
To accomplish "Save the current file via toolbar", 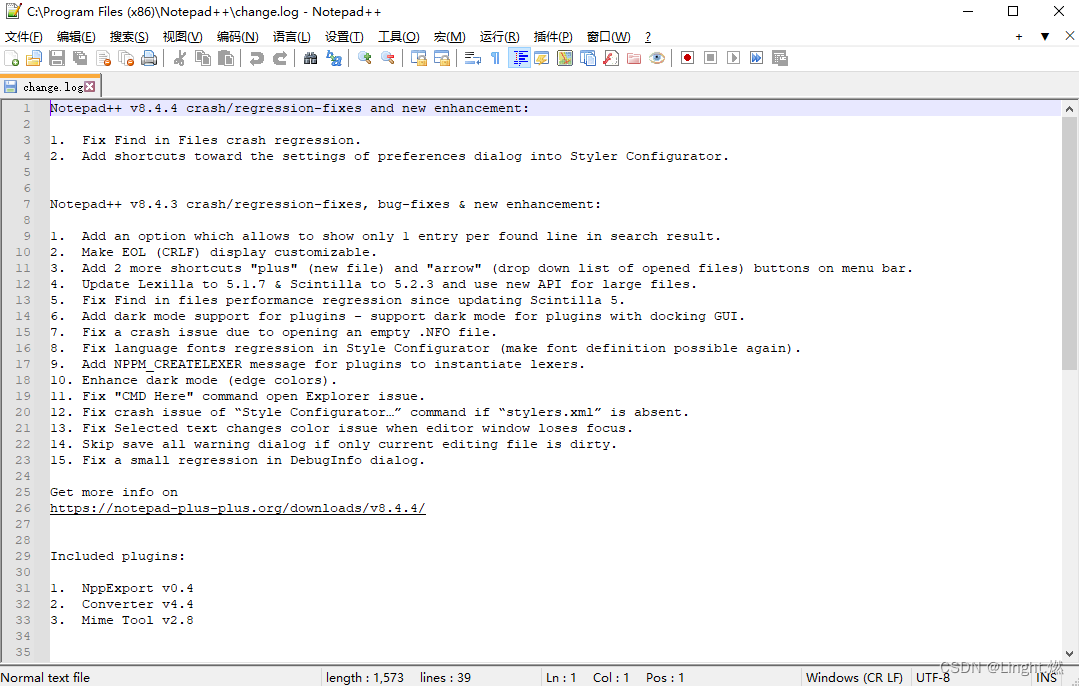I will pos(57,58).
